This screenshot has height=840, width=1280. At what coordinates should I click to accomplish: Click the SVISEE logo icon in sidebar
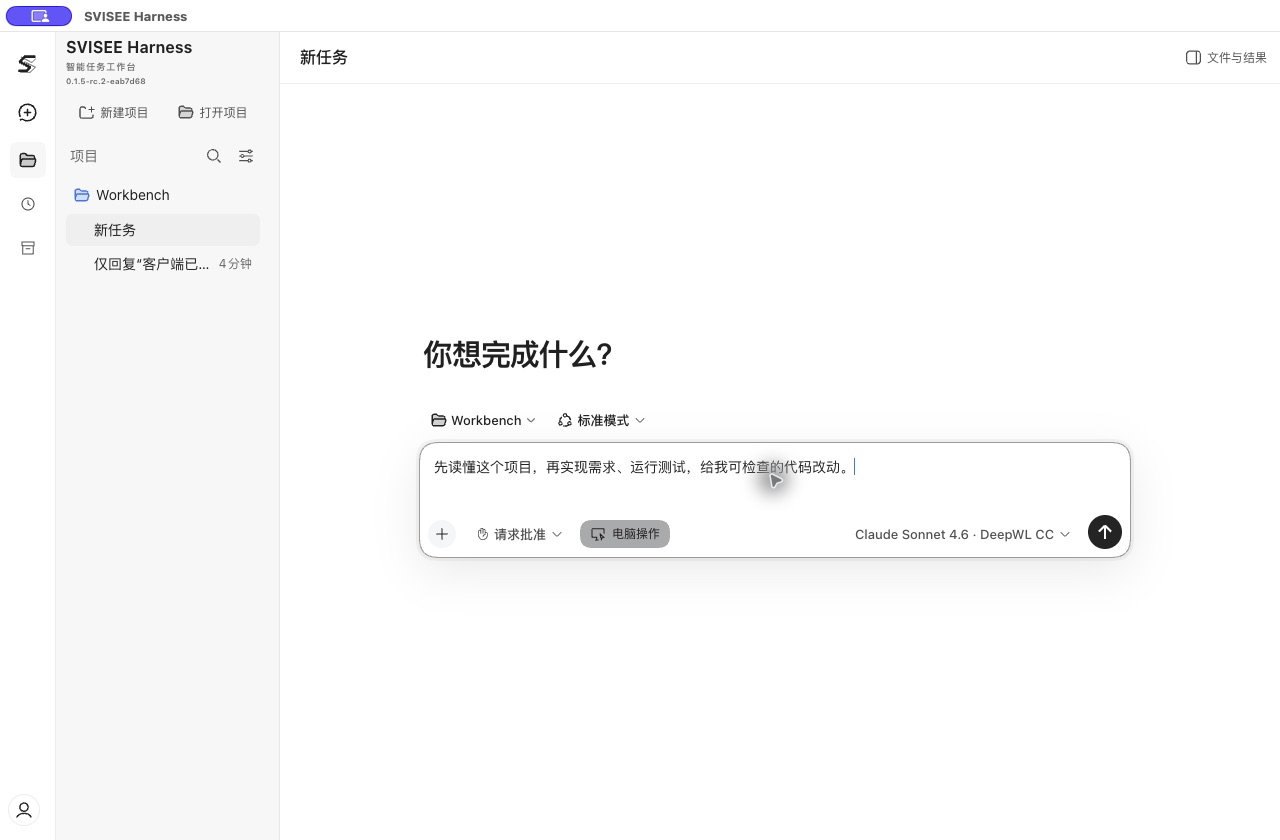27,65
